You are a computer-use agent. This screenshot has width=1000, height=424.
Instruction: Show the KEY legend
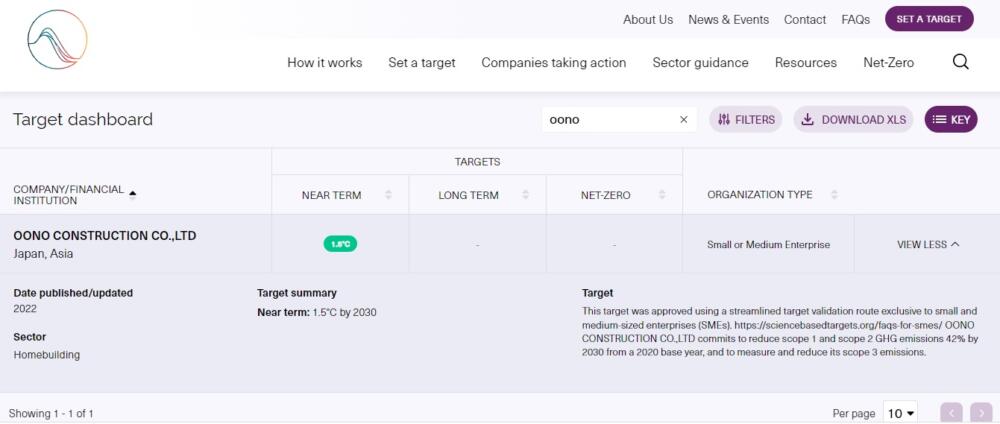click(x=951, y=119)
